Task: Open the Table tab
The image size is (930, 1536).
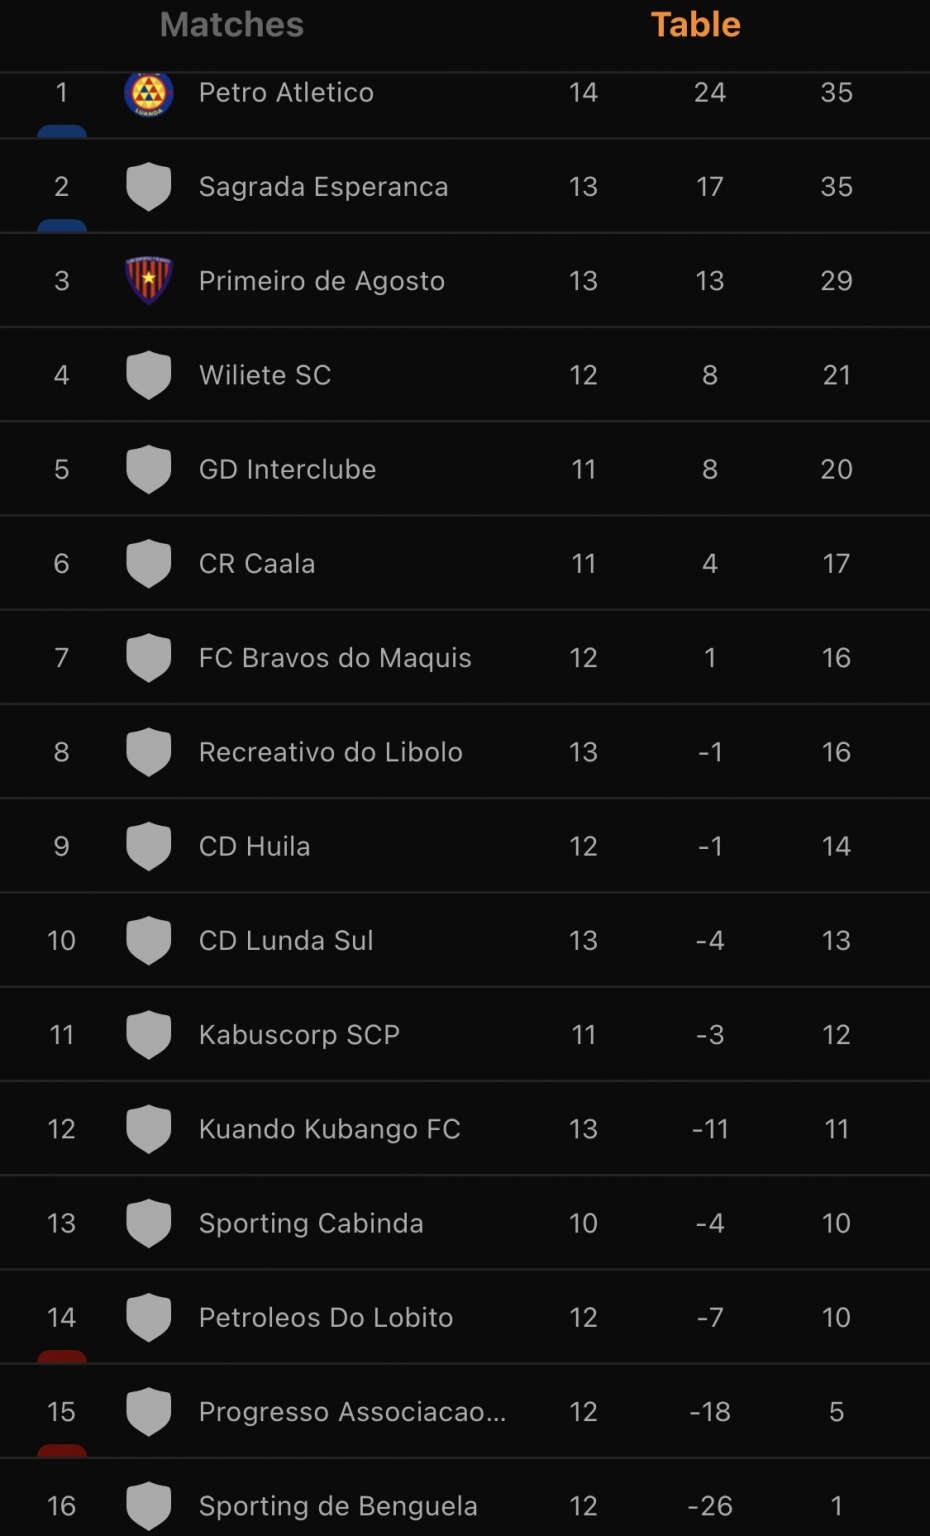Action: 695,25
